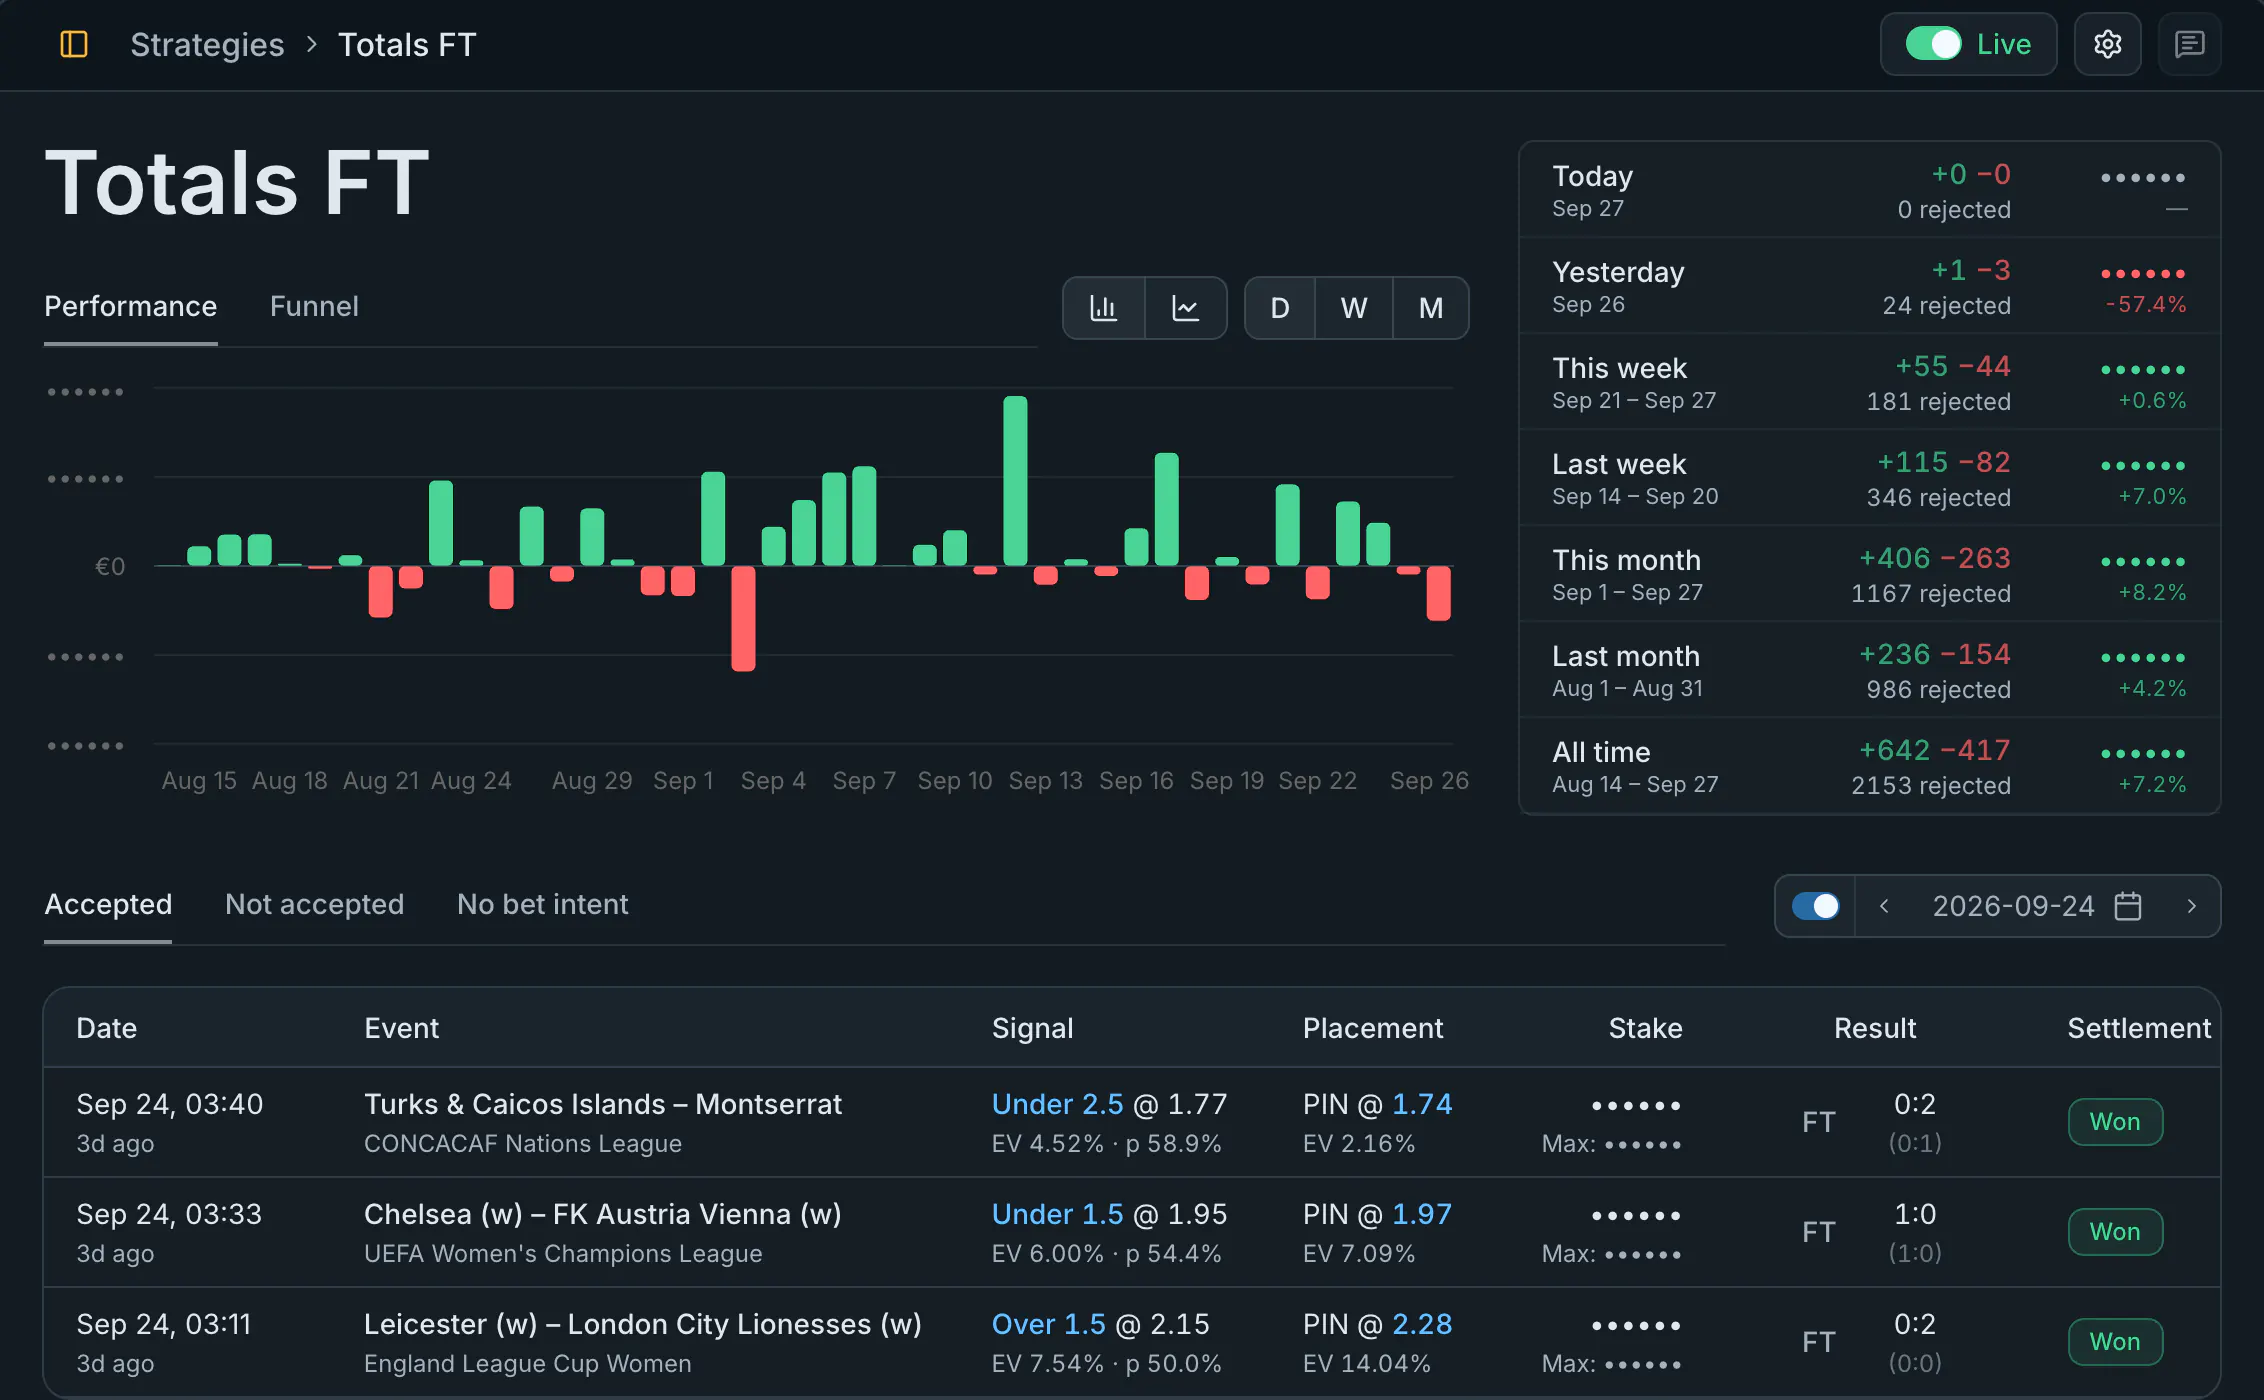Select the Today summary row
The width and height of the screenshot is (2264, 1400).
pos(1869,190)
